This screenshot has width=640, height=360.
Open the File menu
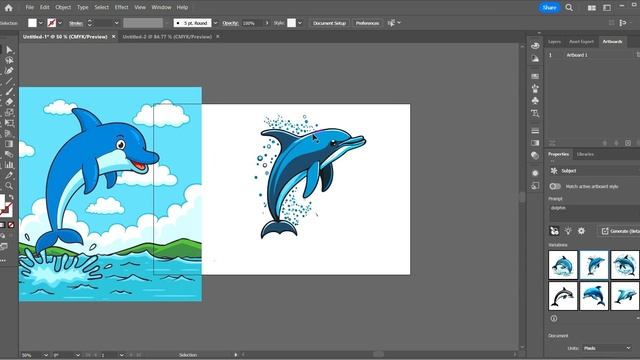click(30, 7)
